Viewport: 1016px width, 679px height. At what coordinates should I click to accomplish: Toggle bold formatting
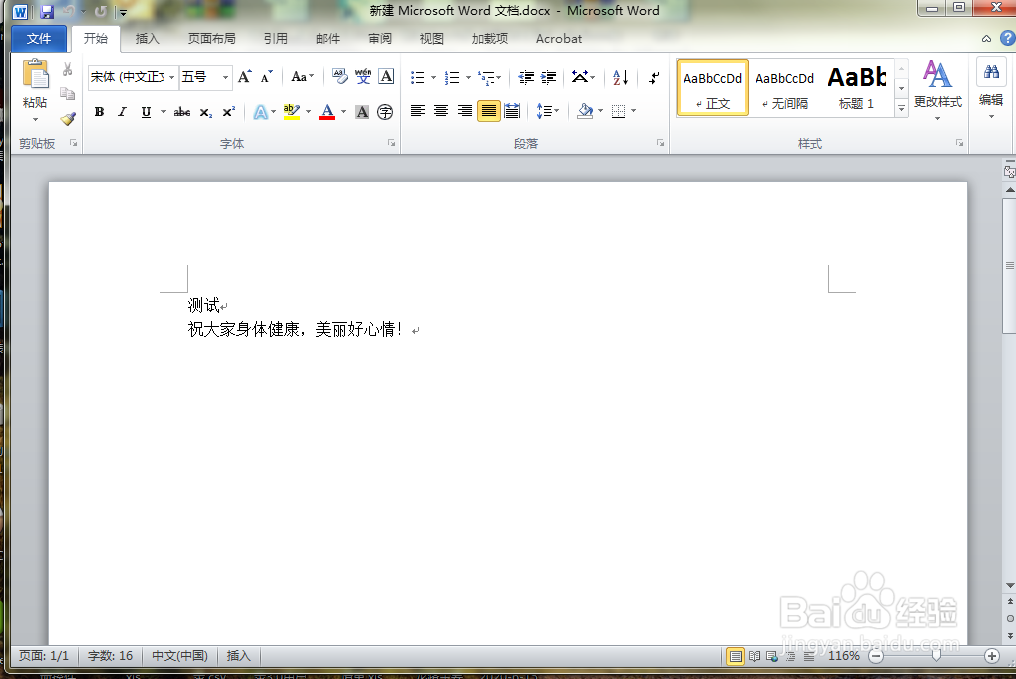click(98, 111)
